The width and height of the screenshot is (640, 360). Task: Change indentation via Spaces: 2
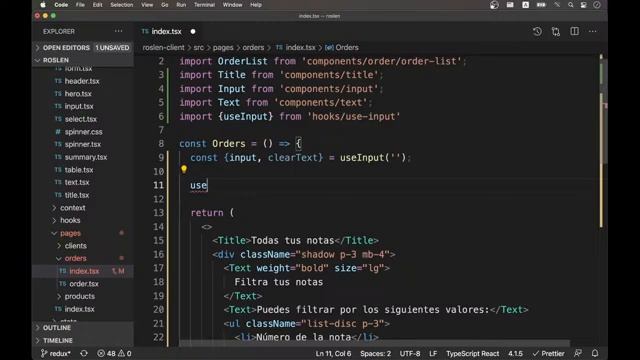click(x=376, y=353)
